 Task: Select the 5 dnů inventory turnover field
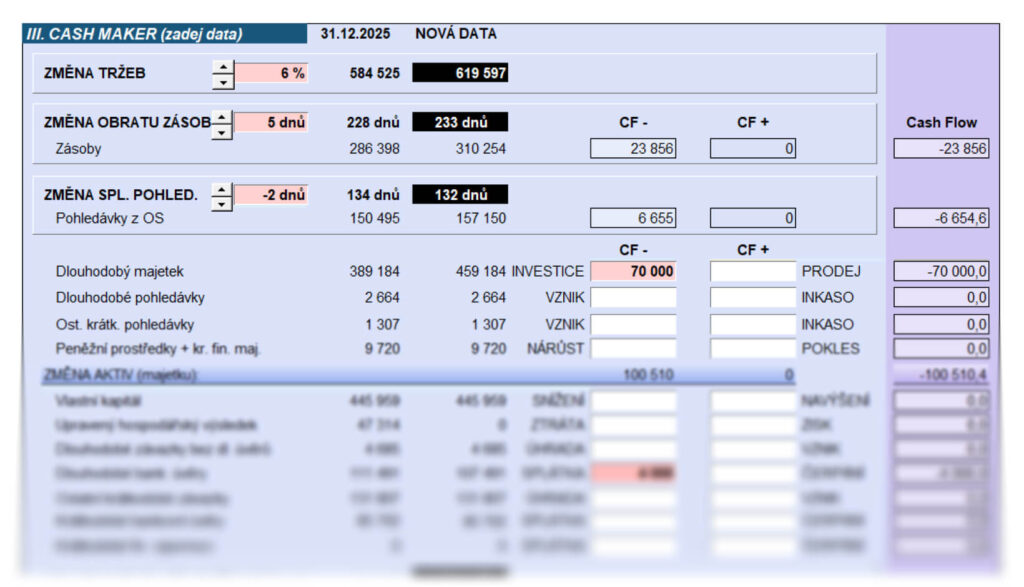(x=270, y=123)
